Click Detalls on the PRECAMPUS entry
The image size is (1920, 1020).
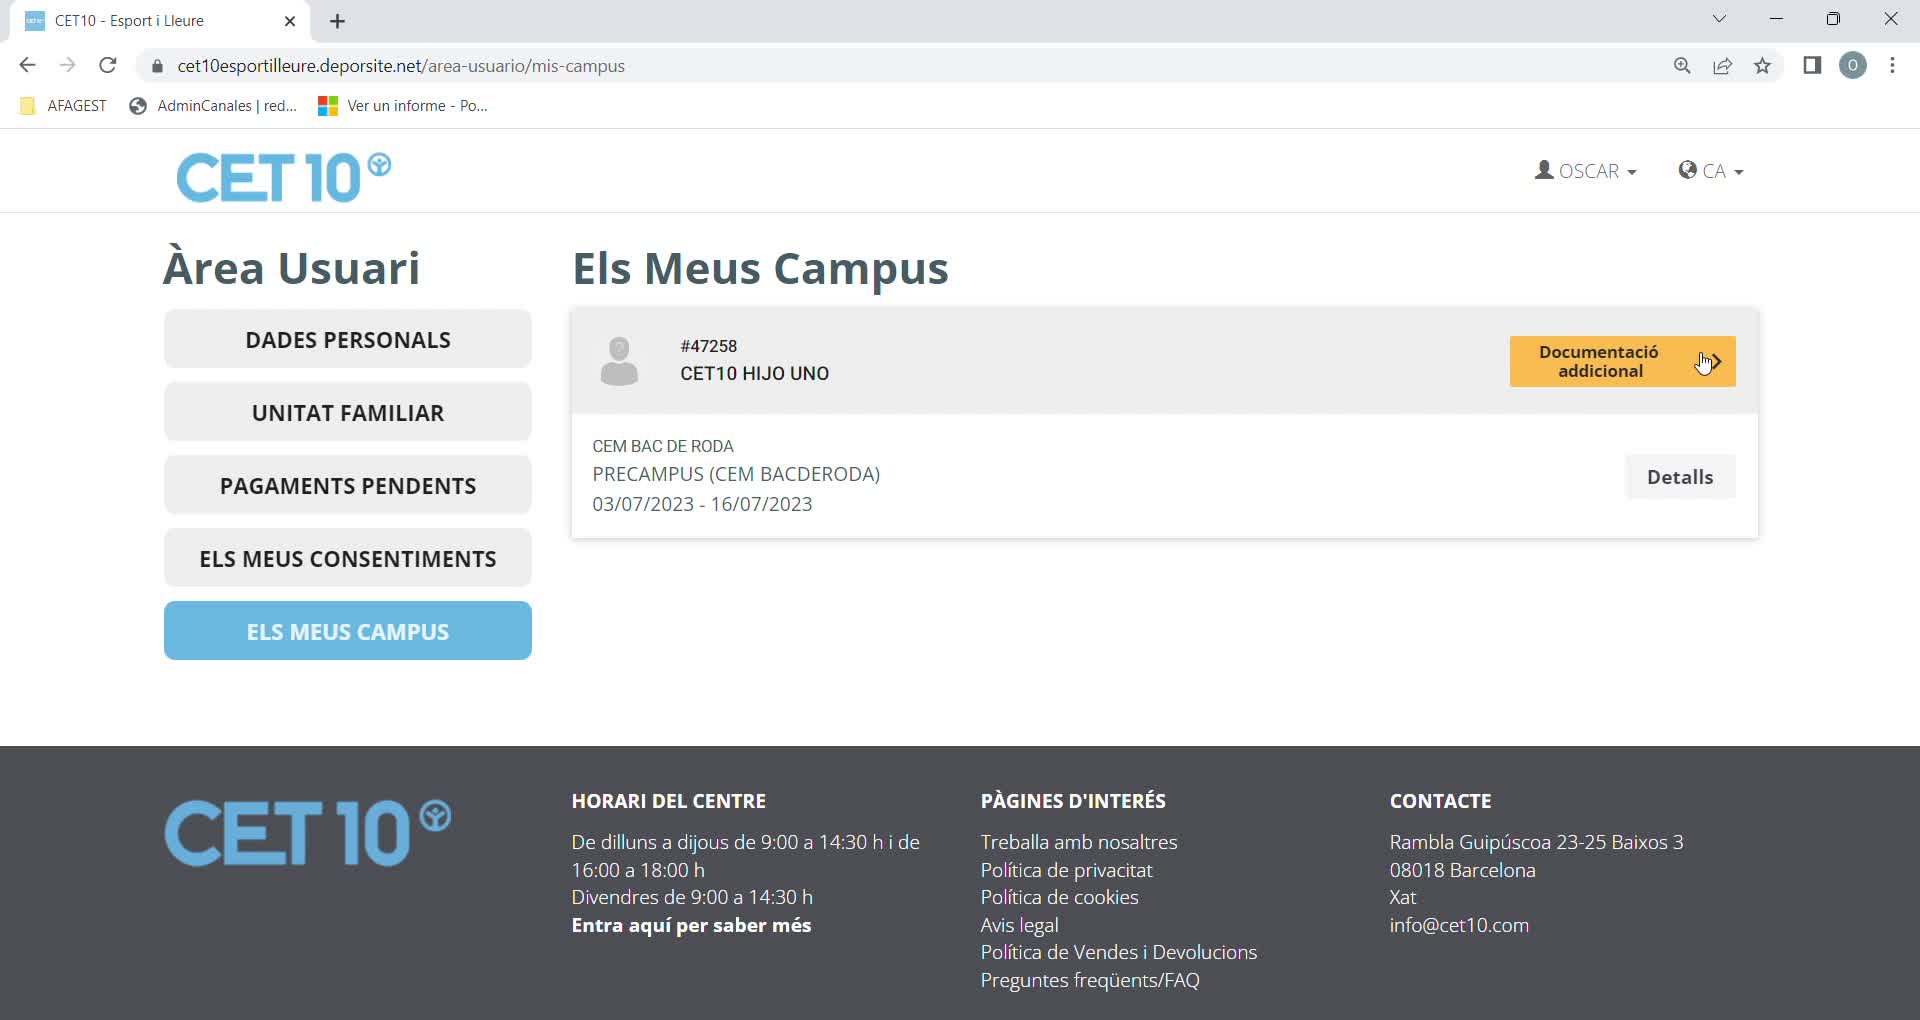1679,477
